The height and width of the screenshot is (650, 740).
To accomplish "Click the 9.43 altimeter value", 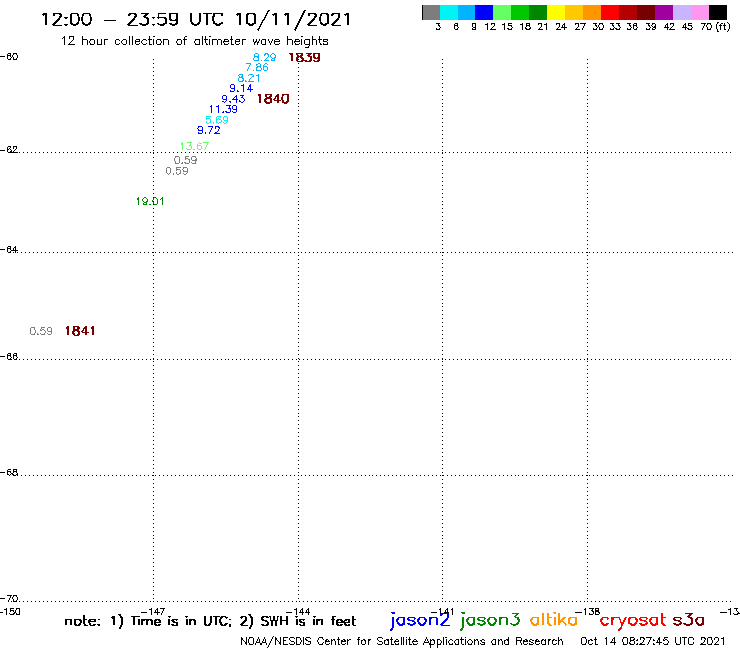I will (x=233, y=99).
